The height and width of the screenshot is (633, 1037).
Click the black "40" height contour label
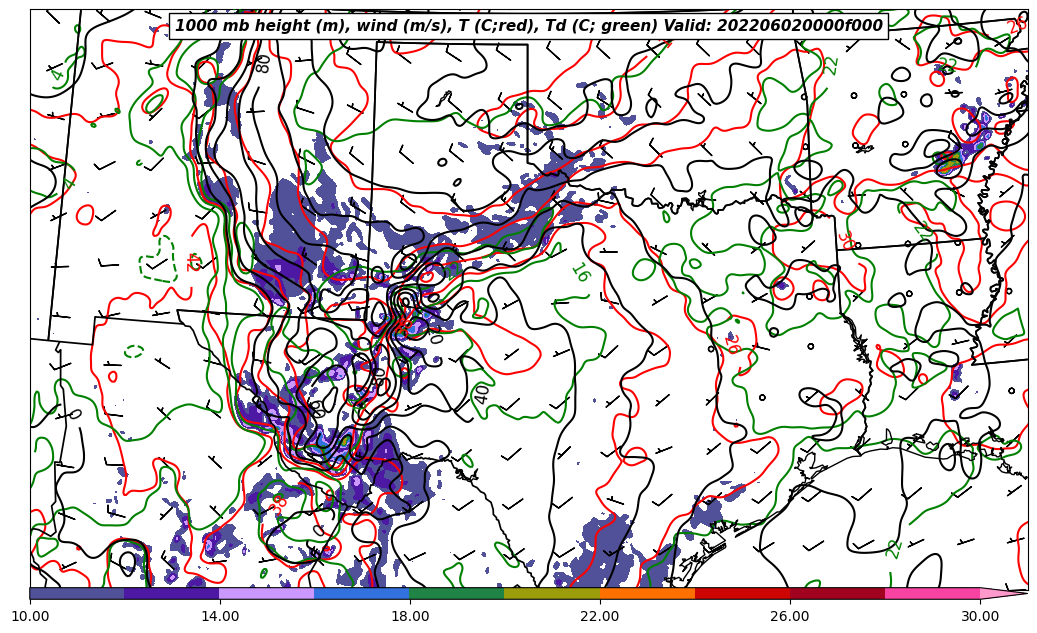click(x=482, y=394)
